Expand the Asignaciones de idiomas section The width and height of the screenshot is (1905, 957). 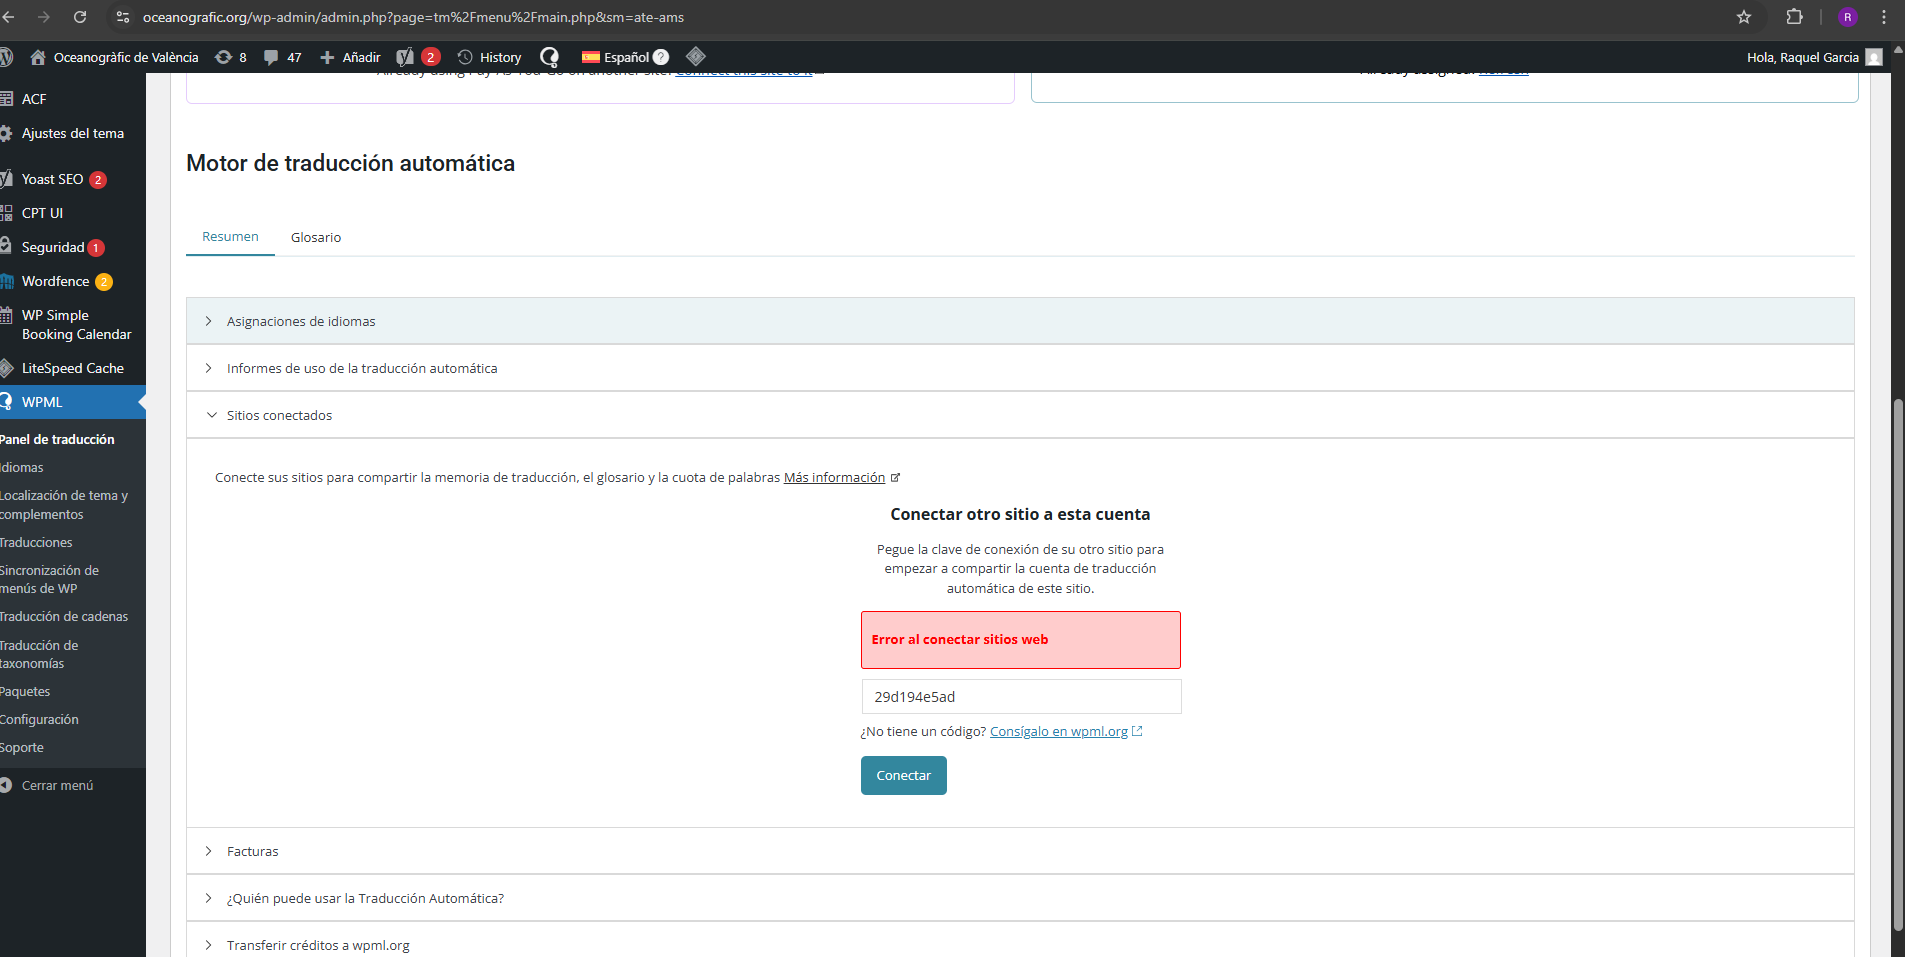pos(1020,321)
